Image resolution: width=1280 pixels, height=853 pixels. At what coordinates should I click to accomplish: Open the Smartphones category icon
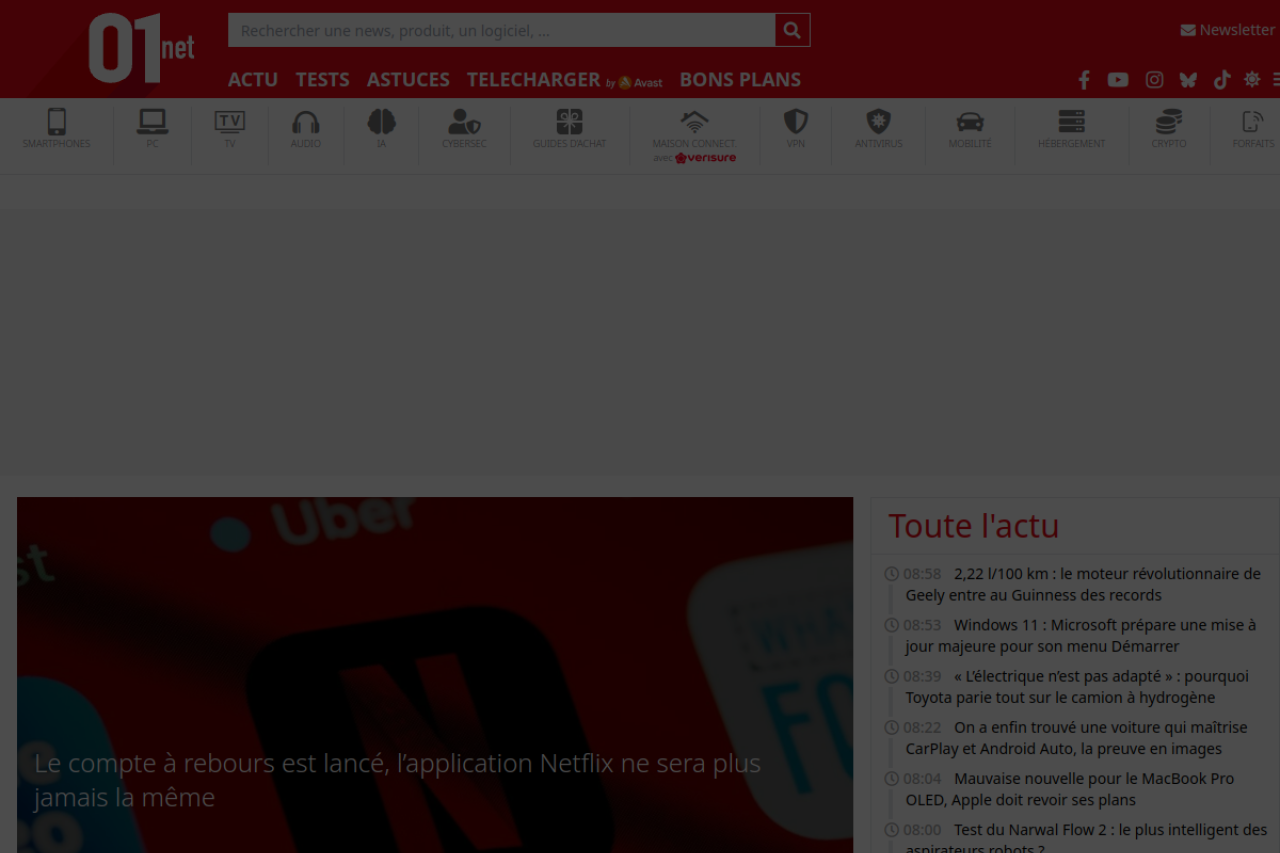tap(57, 129)
